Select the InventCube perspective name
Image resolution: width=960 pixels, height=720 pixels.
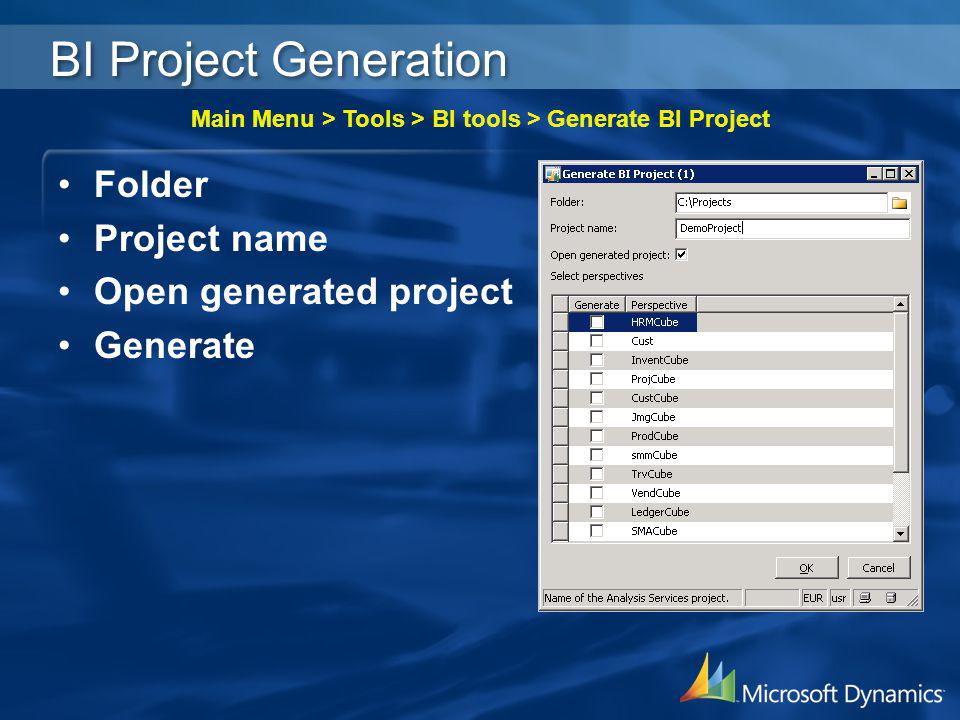pos(659,360)
